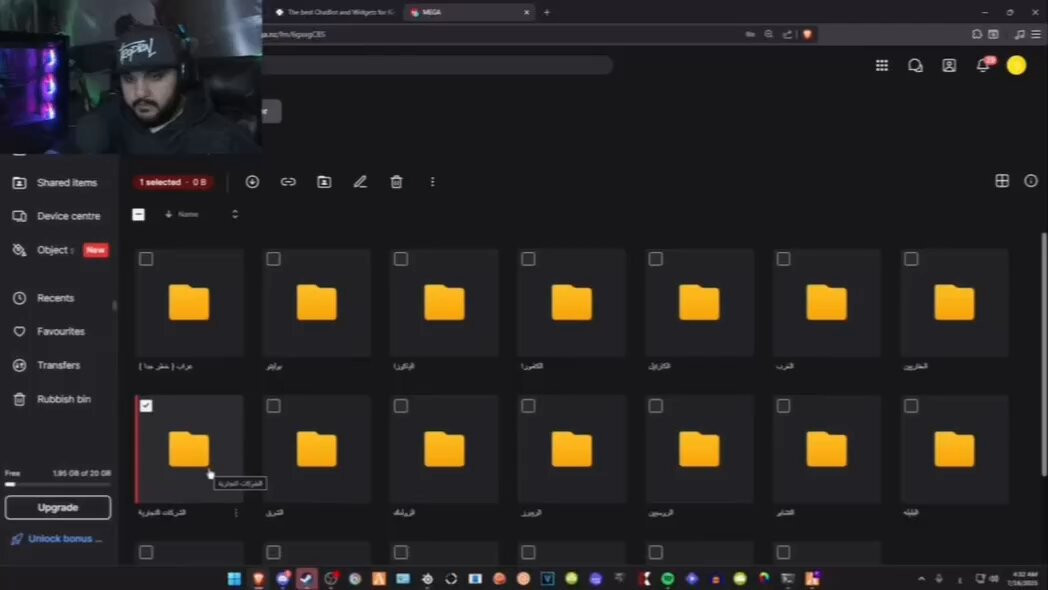The height and width of the screenshot is (590, 1048).
Task: Close the MEGA browser tab
Action: tap(527, 12)
